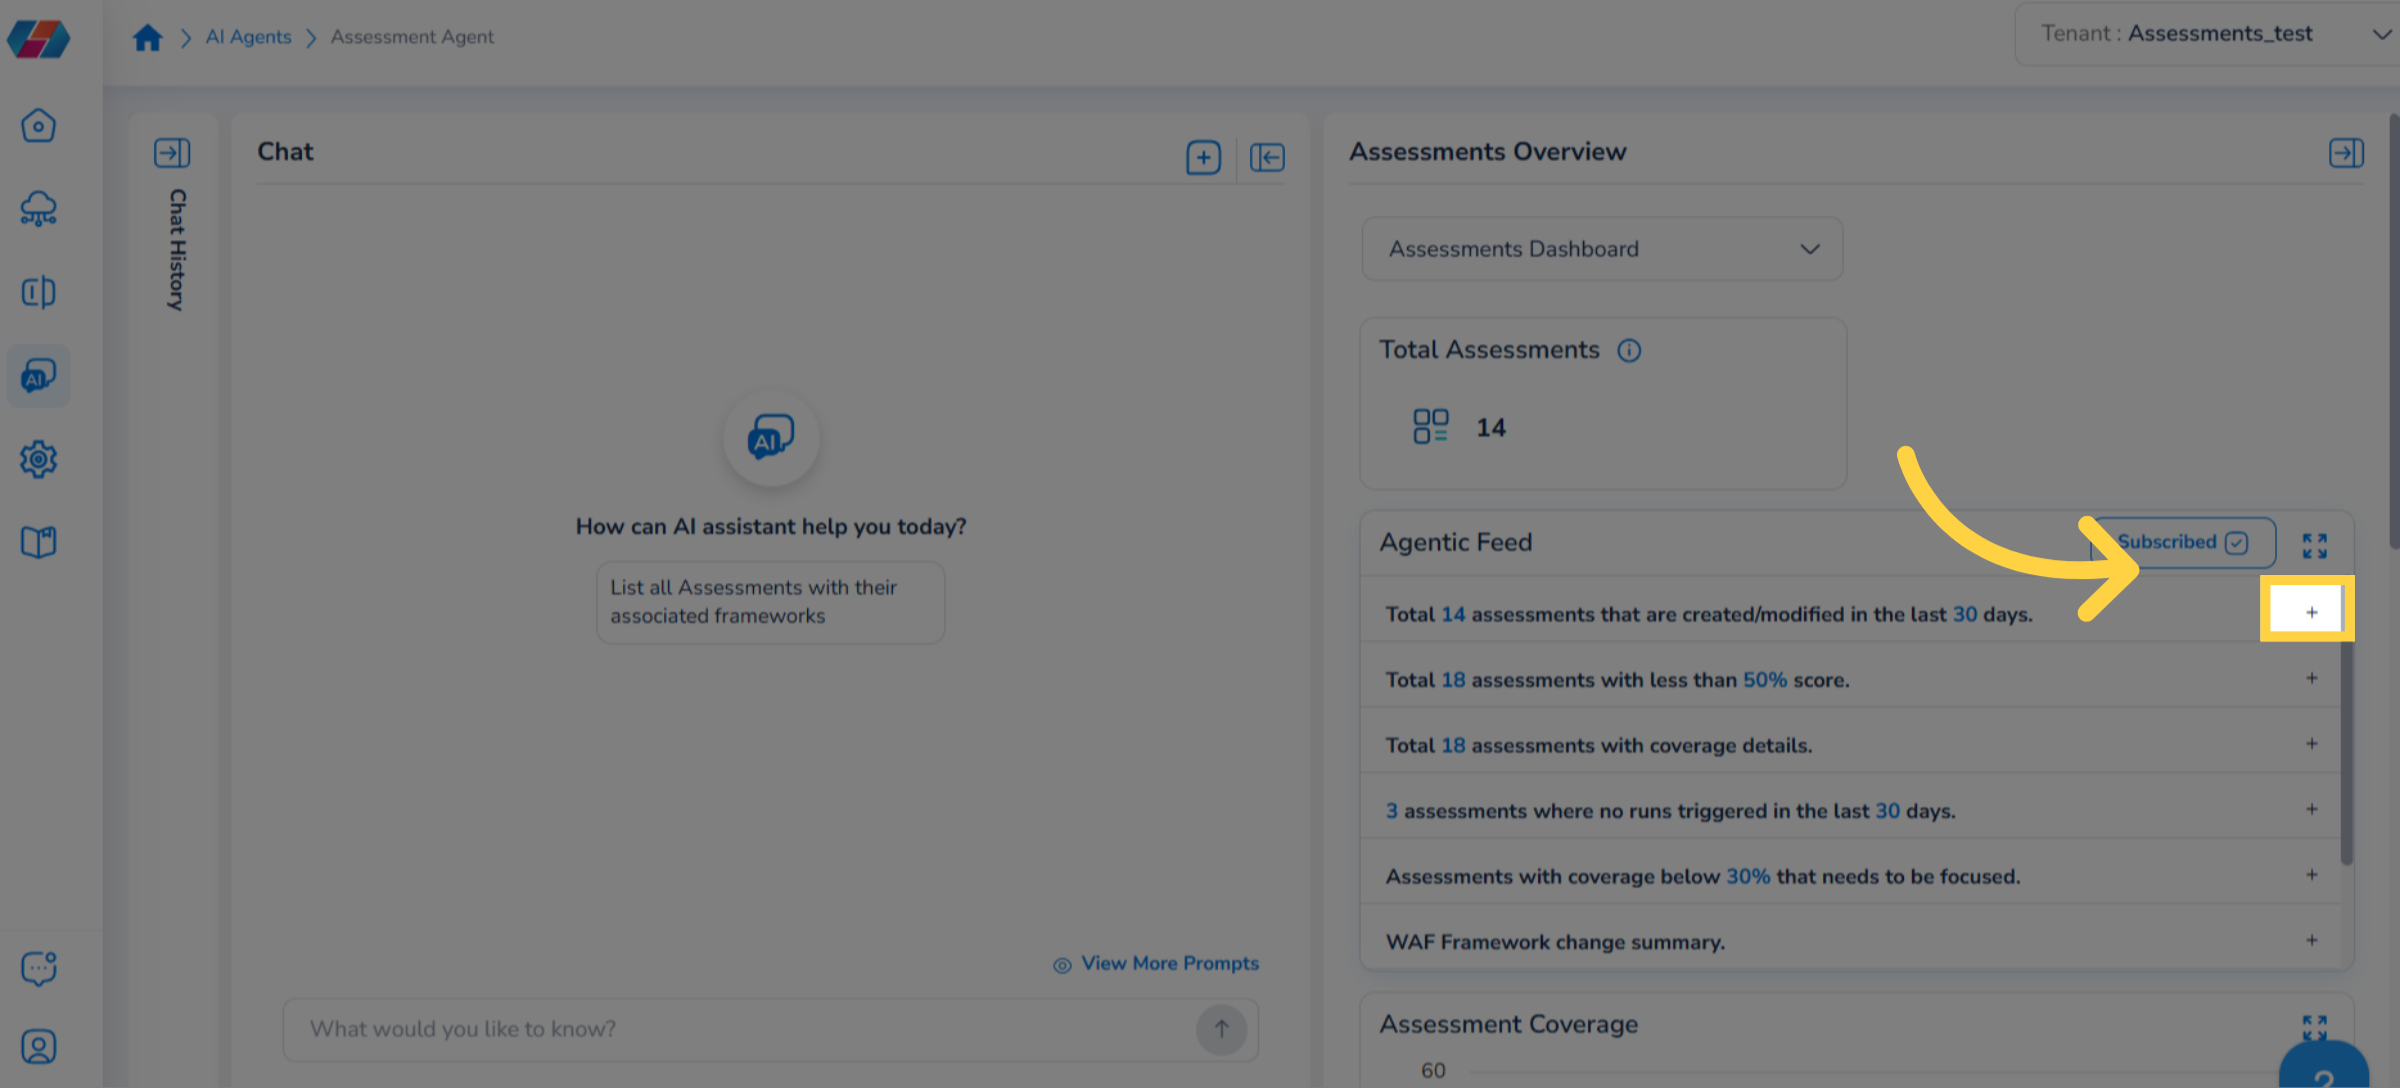The height and width of the screenshot is (1088, 2400).
Task: Collapse the chat panel icon
Action: (x=1267, y=157)
